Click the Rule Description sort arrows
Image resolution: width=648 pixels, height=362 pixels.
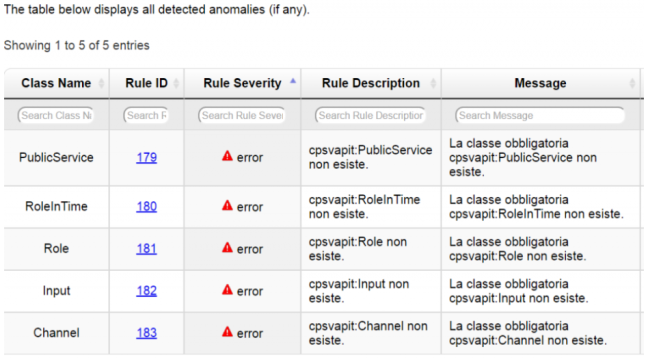tap(433, 83)
